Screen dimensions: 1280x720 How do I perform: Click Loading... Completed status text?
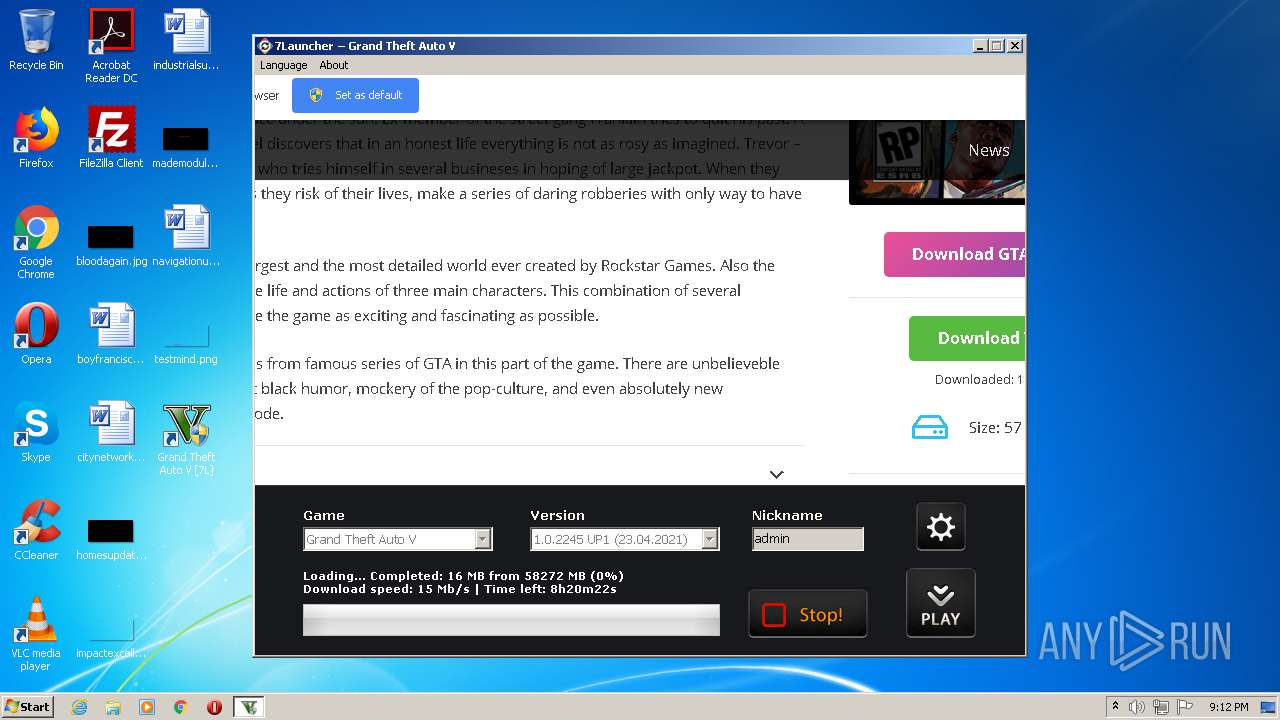point(463,576)
